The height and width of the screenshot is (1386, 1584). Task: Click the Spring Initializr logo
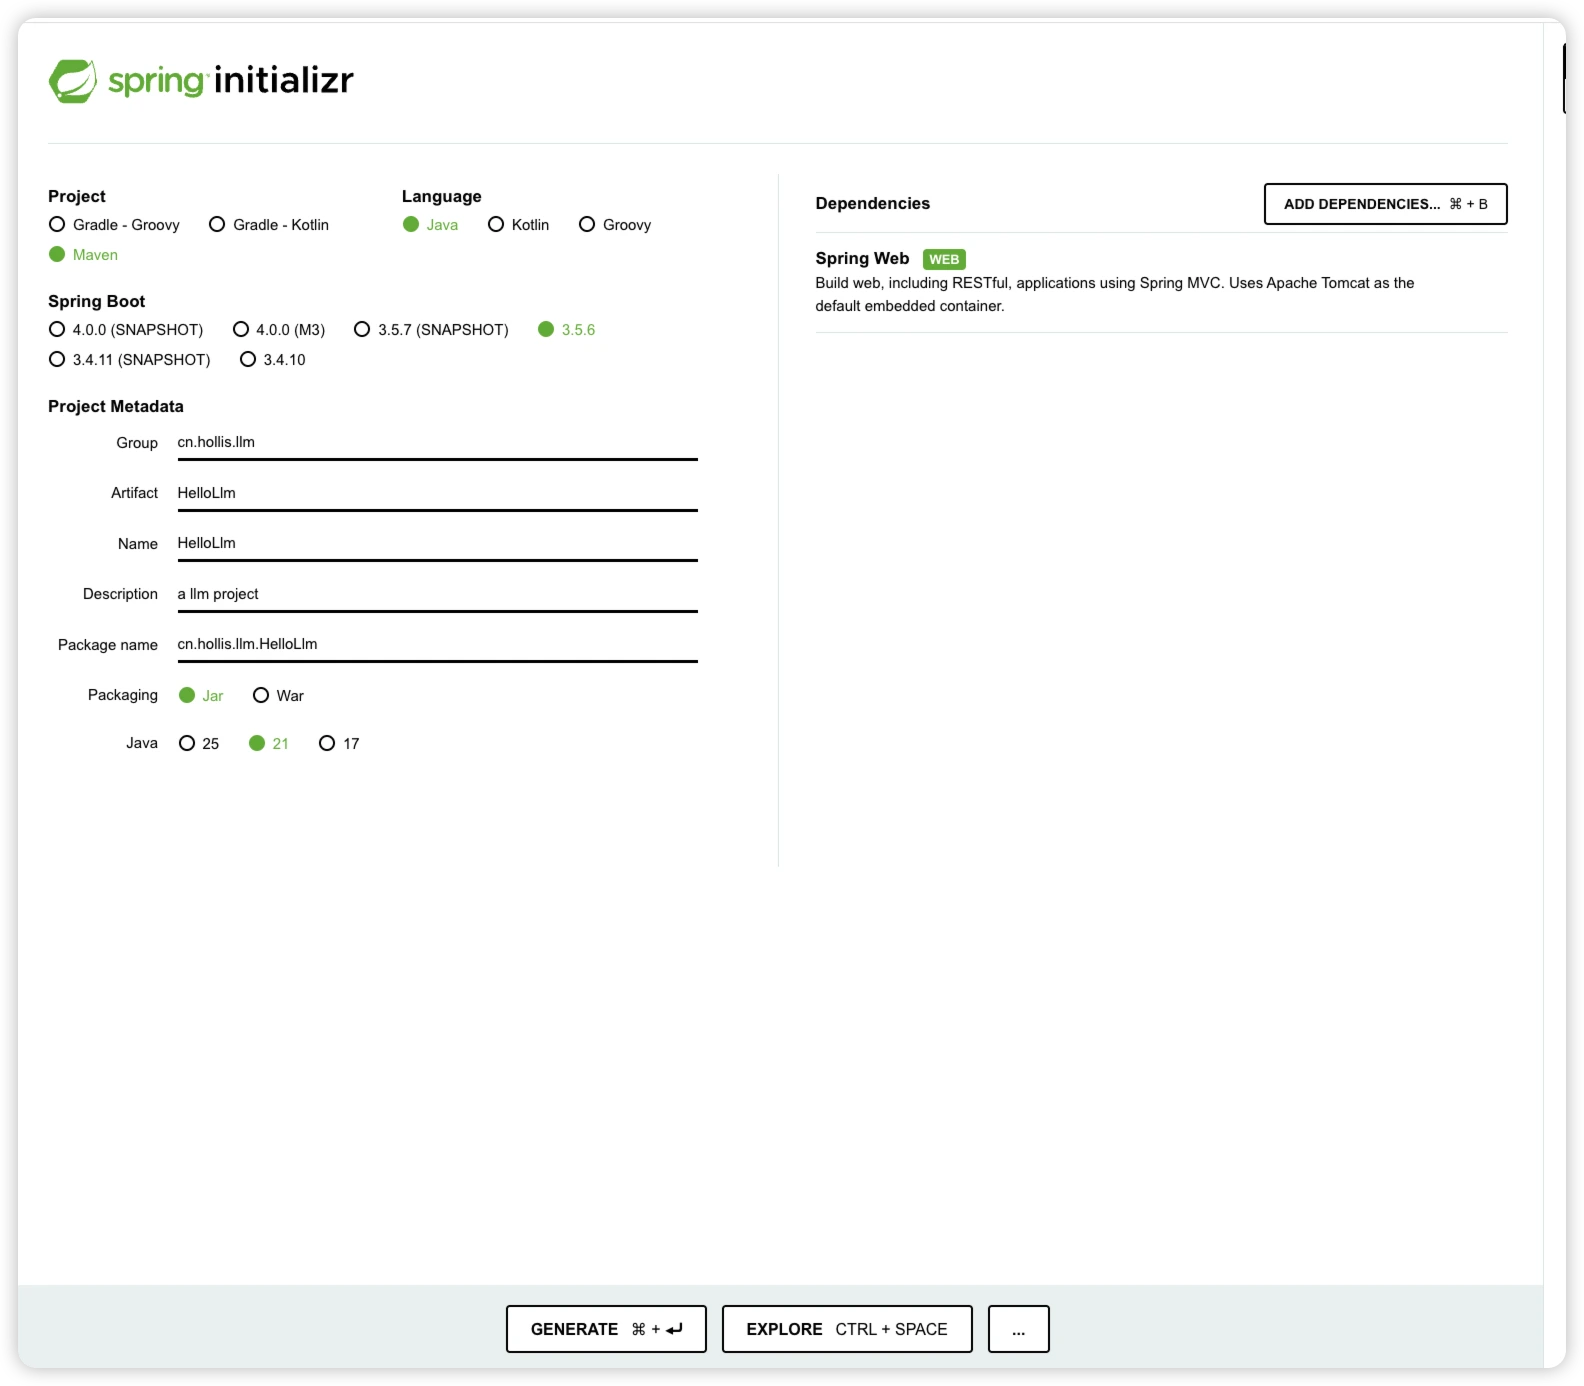point(201,80)
